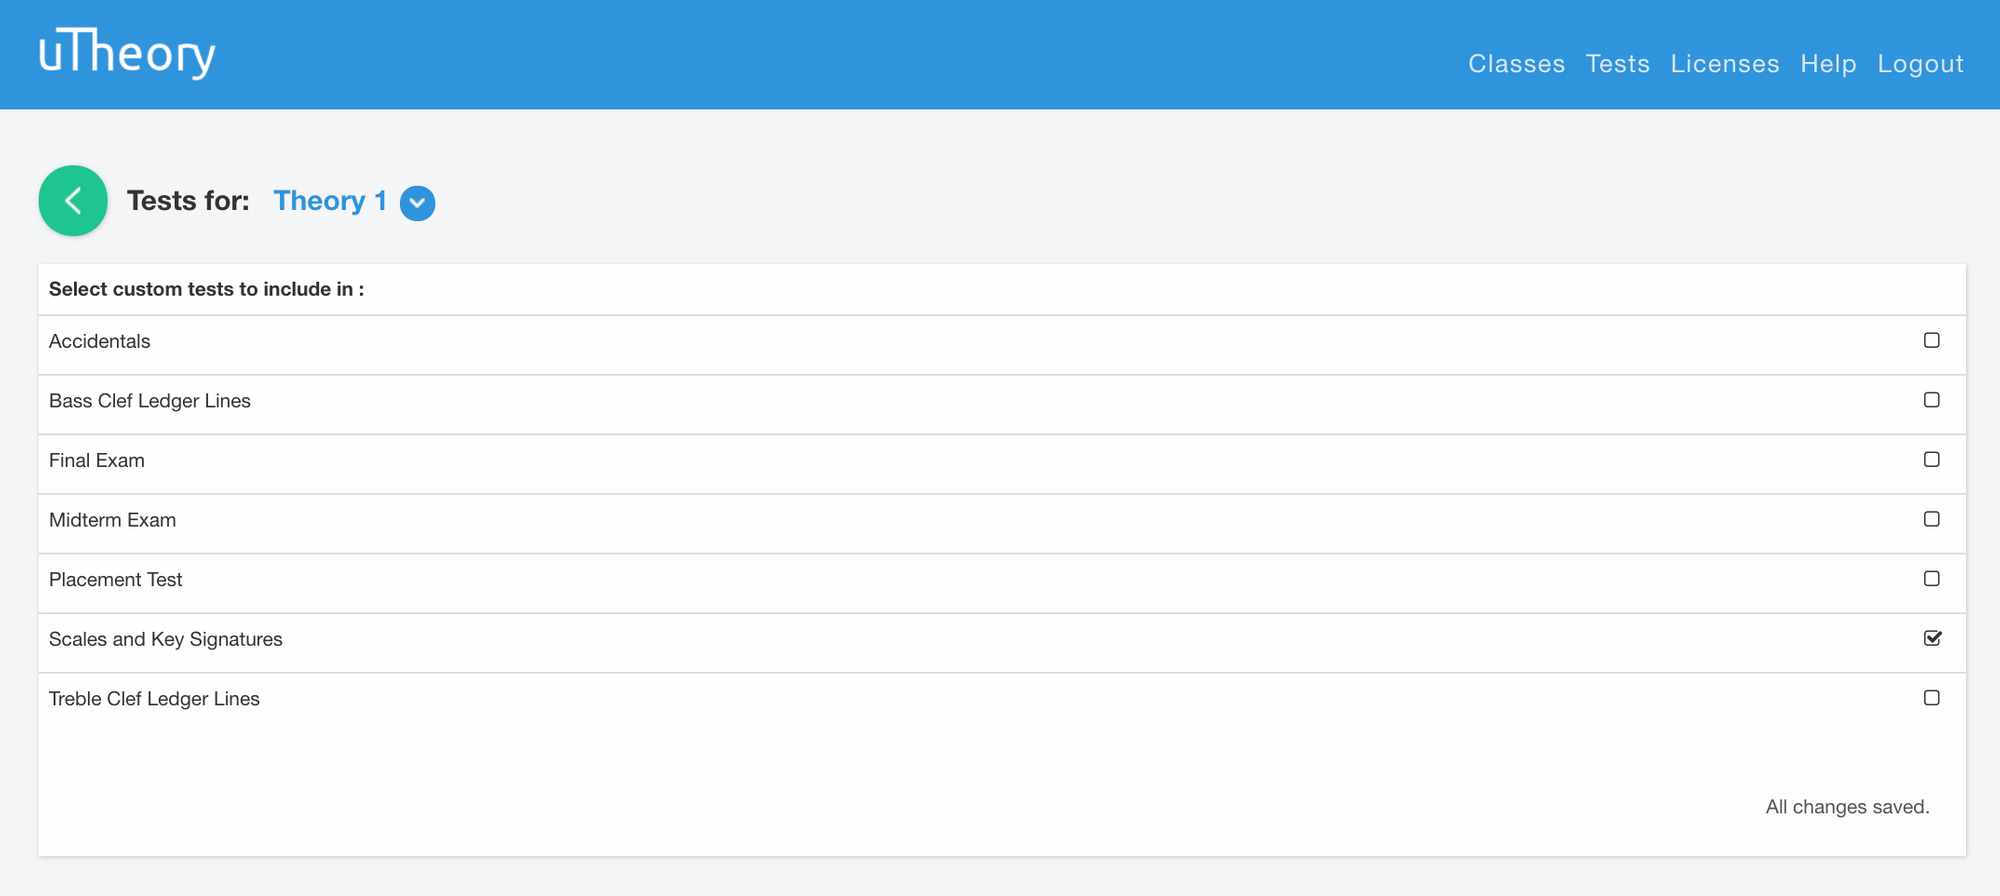Click the Midterm Exam row label
2000x896 pixels.
click(112, 520)
